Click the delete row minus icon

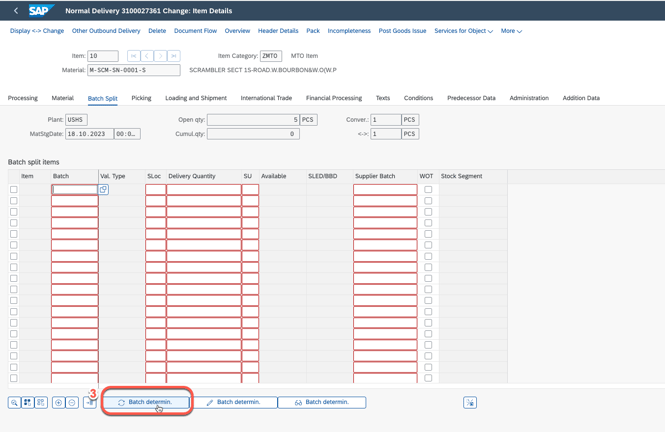pyautogui.click(x=72, y=402)
